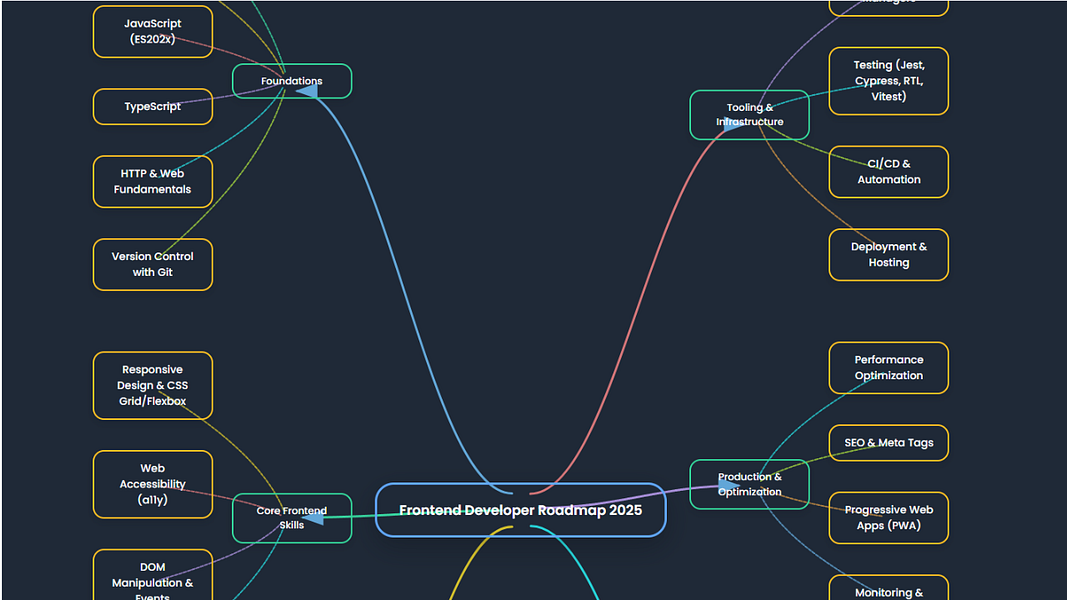Select the CI/CD & Automation node
1067x600 pixels.
click(x=889, y=171)
